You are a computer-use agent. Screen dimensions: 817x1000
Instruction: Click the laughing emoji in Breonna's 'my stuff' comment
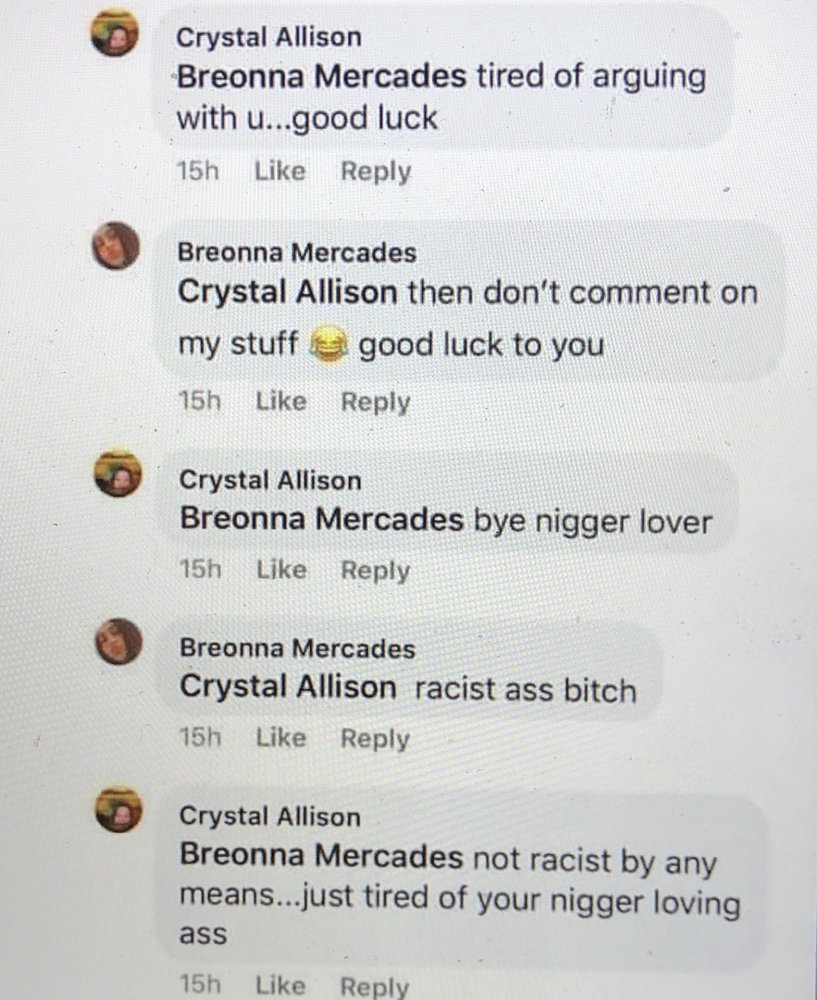(328, 345)
